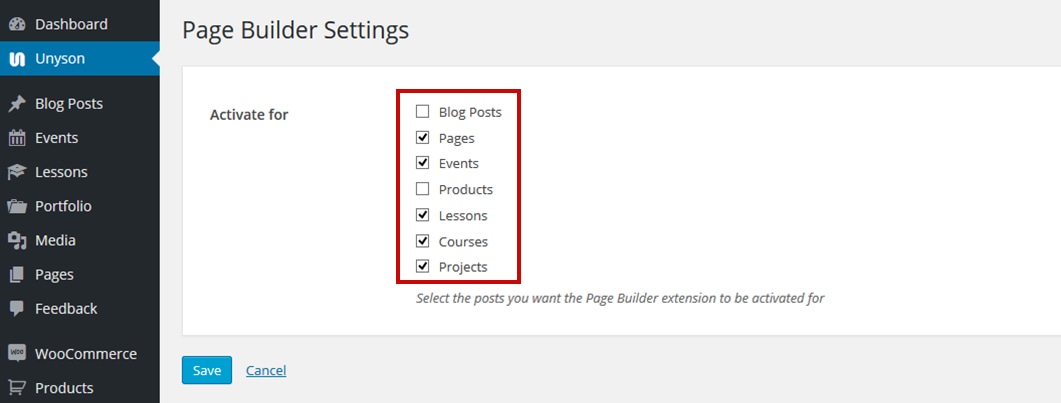1061x403 pixels.
Task: Click the Blog Posts pushpin icon
Action: [17, 103]
